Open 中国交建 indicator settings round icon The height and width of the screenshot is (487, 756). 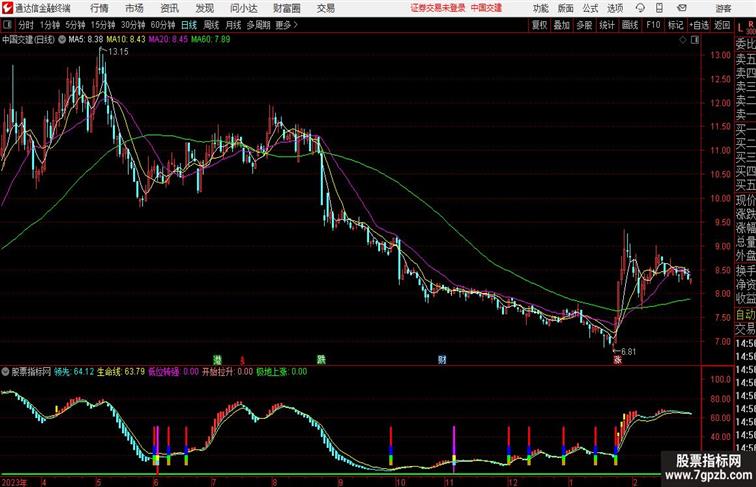[x=62, y=40]
